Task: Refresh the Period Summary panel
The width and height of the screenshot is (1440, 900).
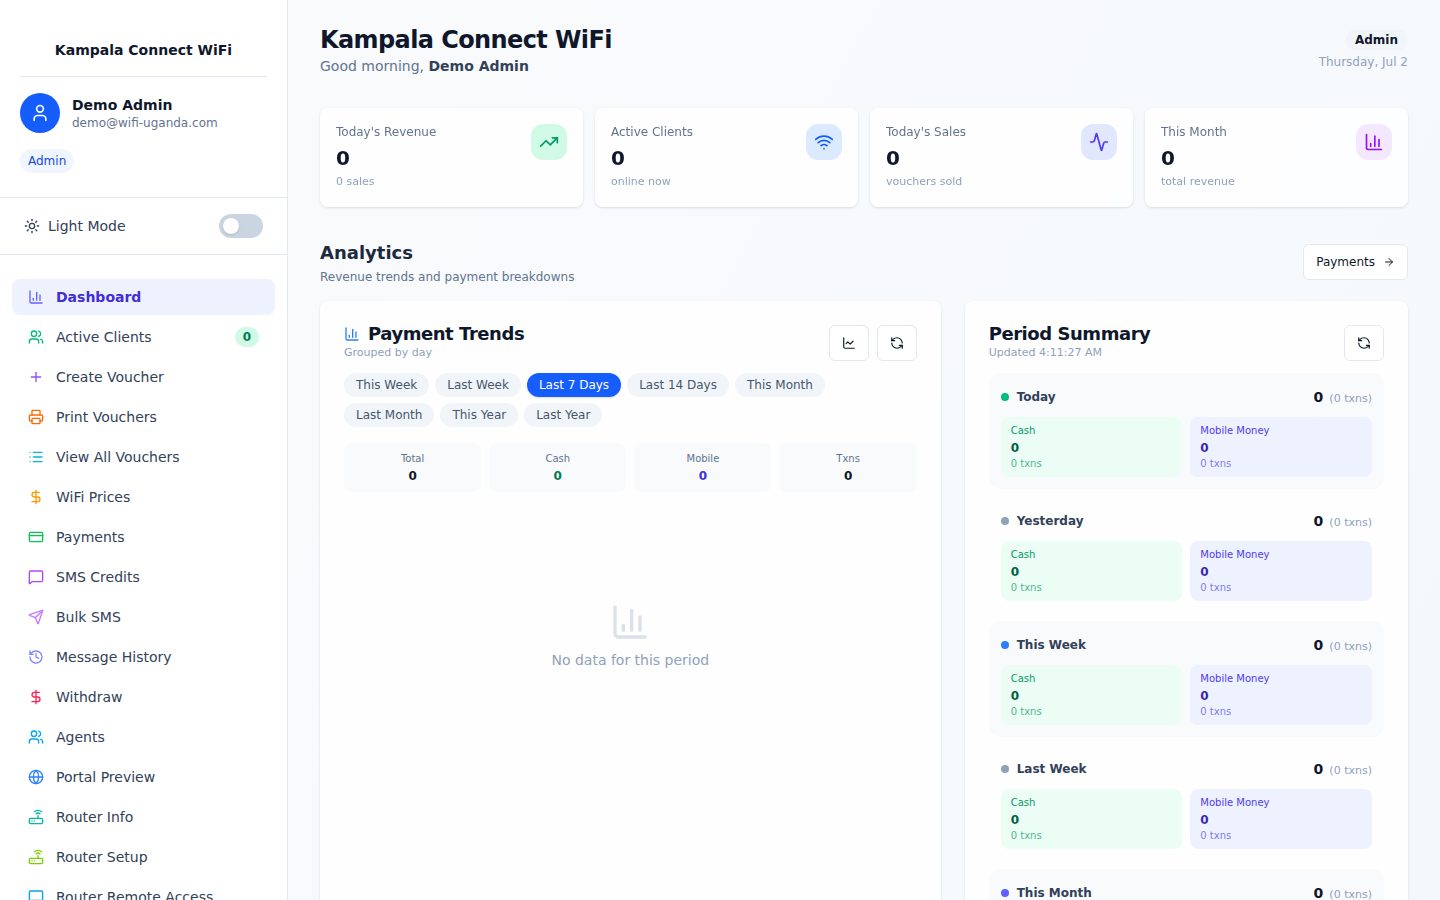Action: [1364, 343]
